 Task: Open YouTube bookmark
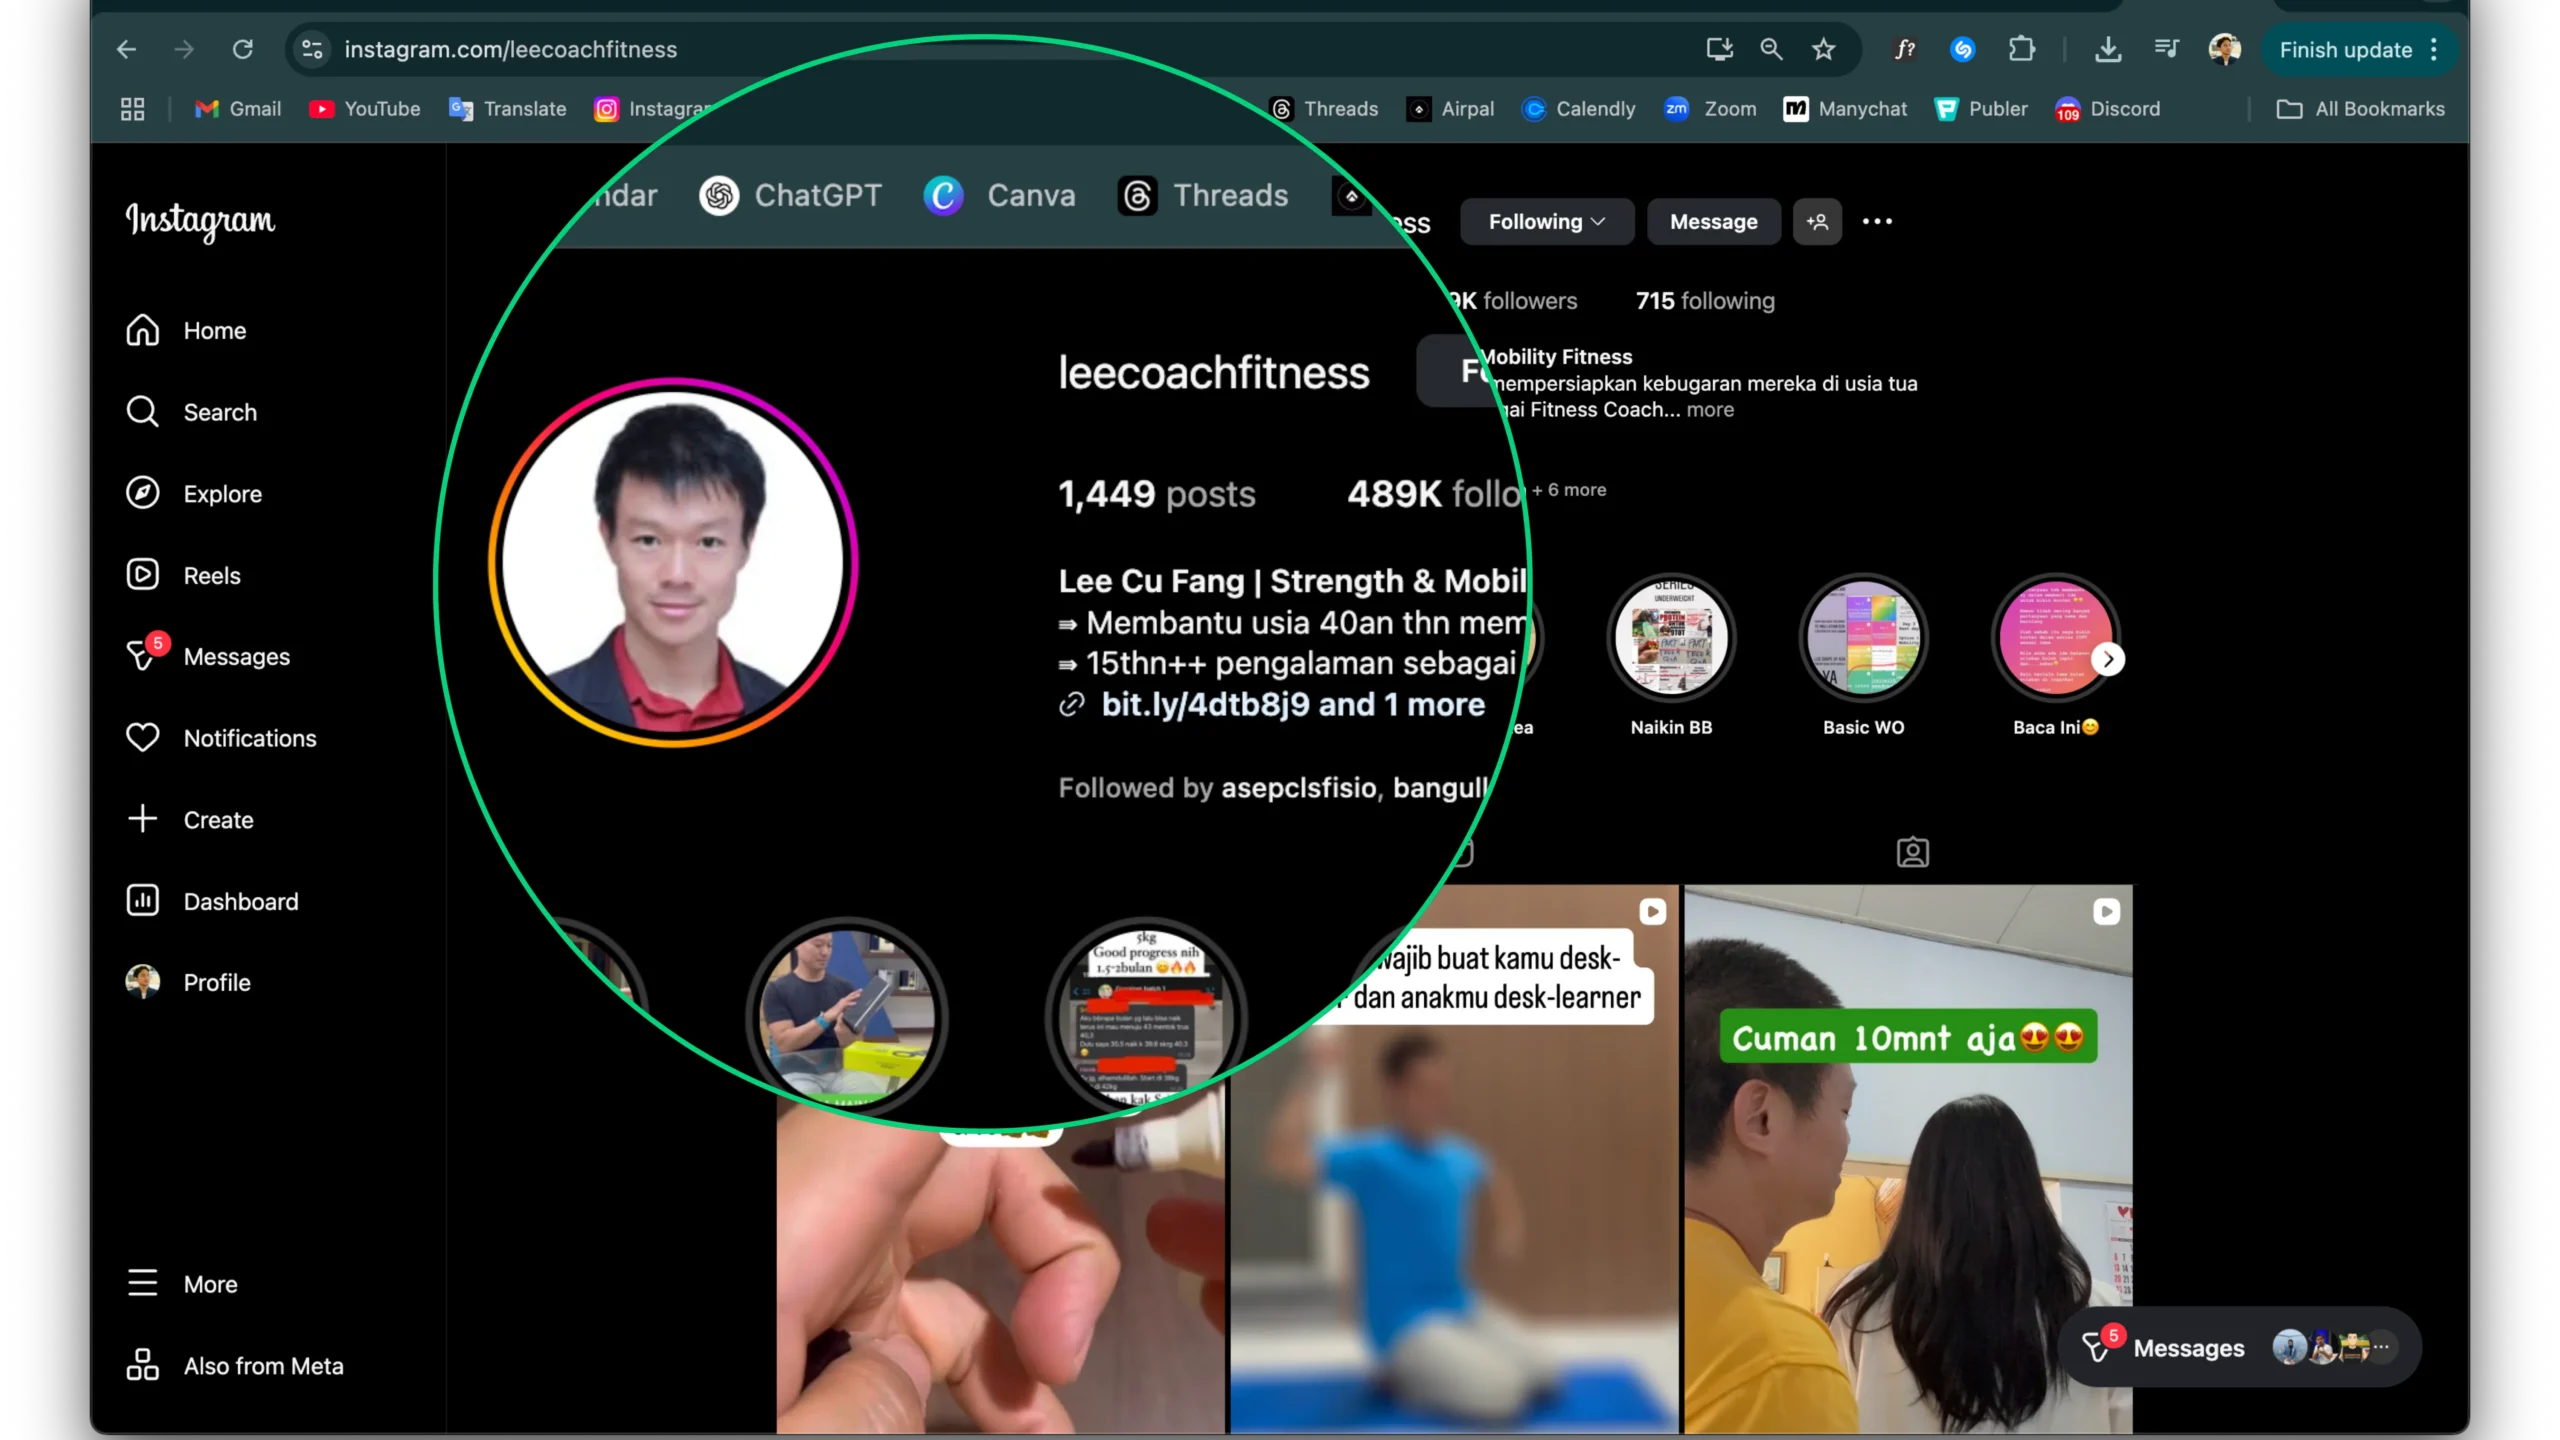(364, 109)
